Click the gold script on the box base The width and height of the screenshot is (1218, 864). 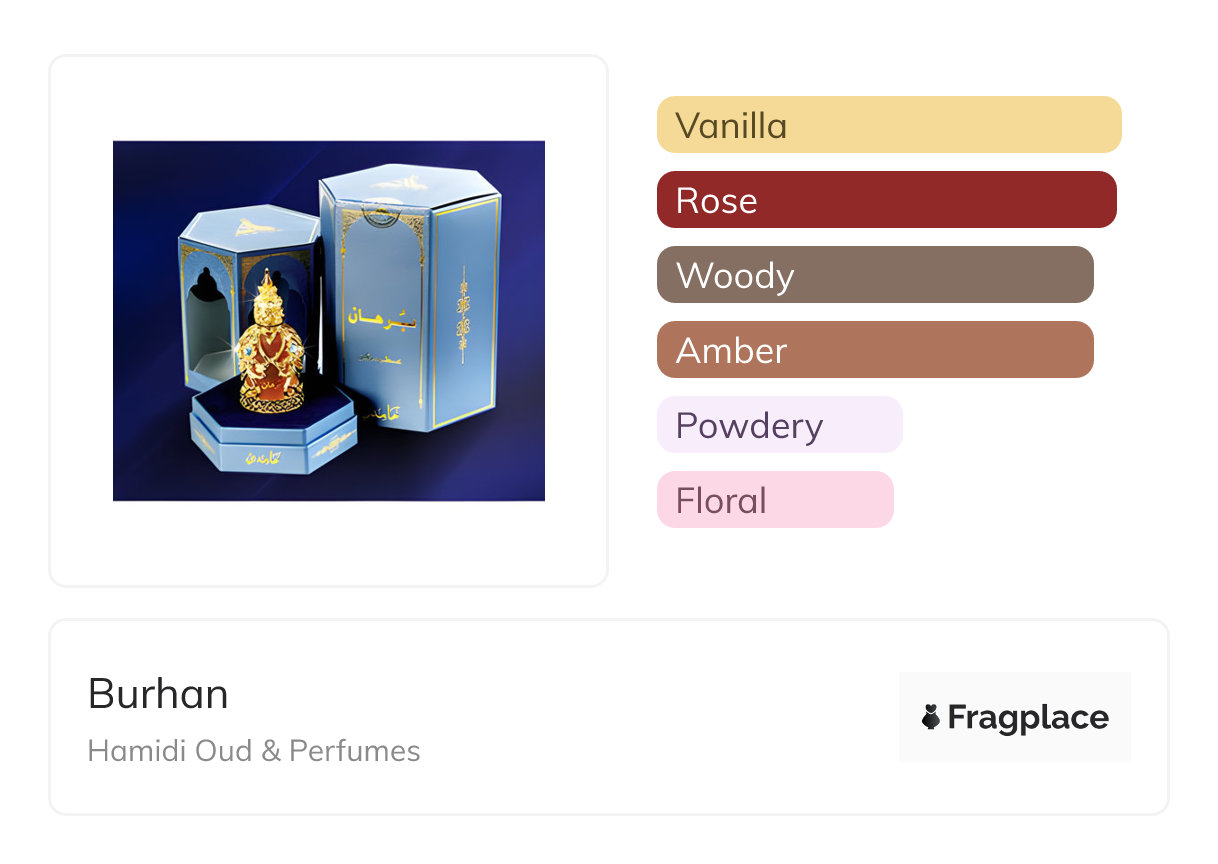point(262,457)
